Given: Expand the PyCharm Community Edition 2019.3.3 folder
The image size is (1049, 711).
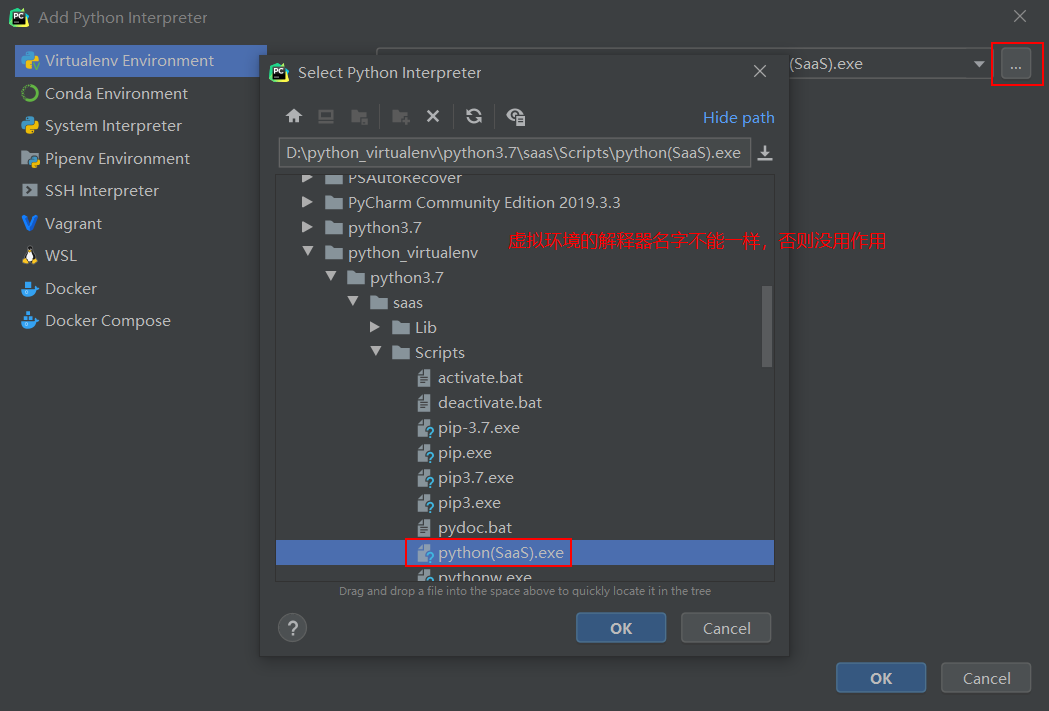Looking at the screenshot, I should click(x=307, y=202).
